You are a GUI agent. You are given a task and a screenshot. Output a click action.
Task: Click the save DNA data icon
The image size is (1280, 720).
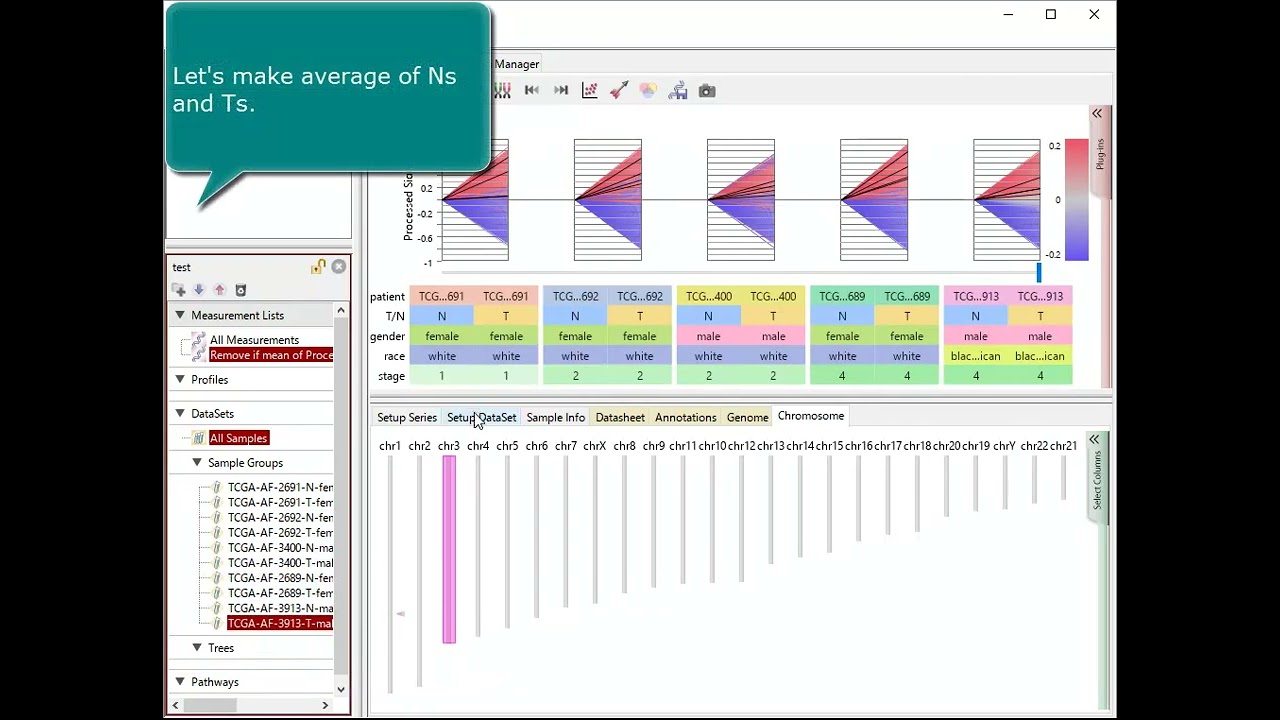coord(678,91)
